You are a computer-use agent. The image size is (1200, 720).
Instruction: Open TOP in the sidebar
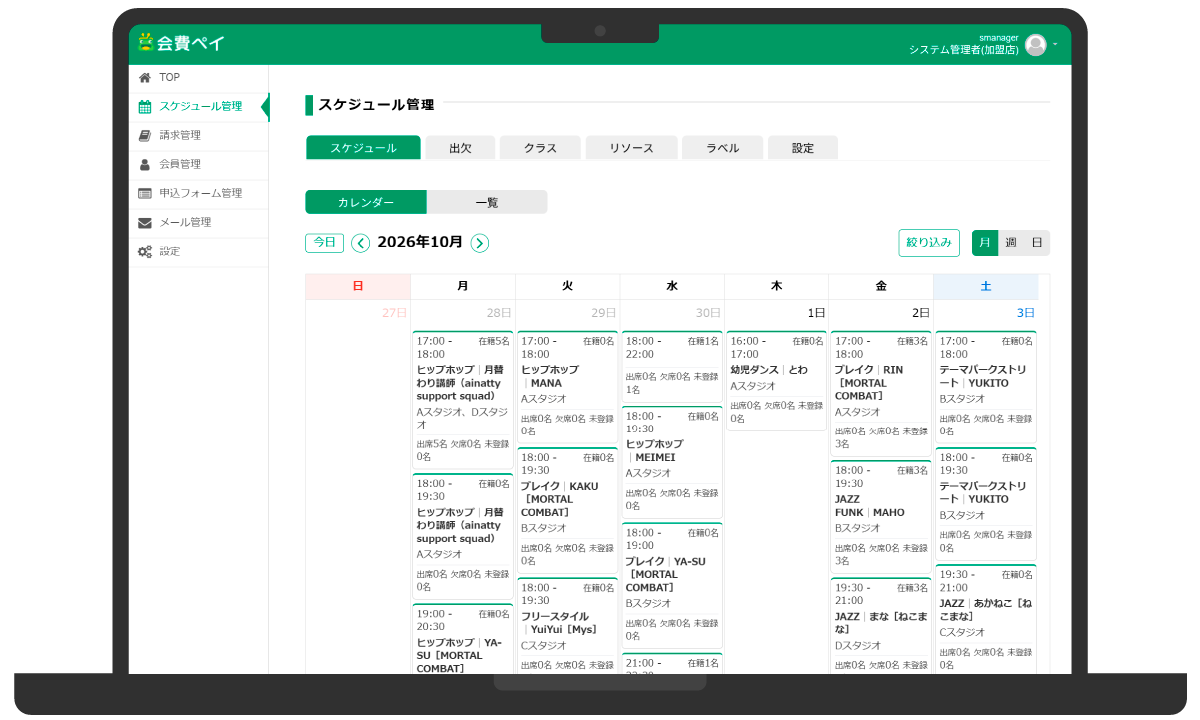(x=199, y=77)
